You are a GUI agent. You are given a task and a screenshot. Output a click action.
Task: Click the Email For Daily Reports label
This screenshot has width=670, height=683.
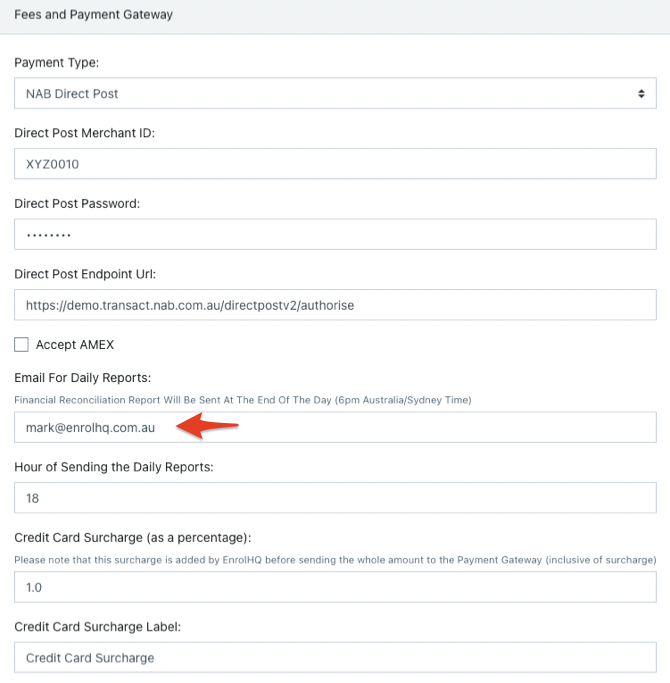point(82,377)
